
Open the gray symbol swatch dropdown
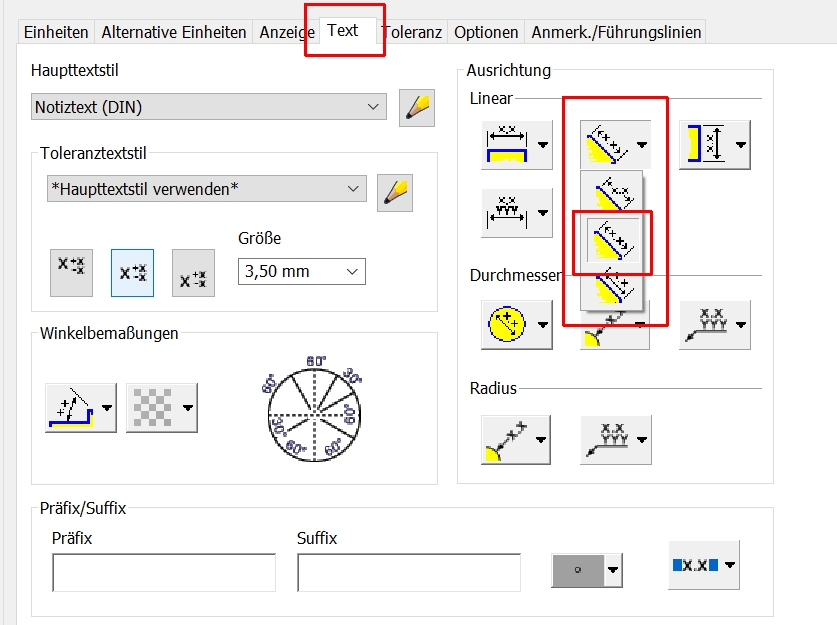pyautogui.click(x=587, y=570)
